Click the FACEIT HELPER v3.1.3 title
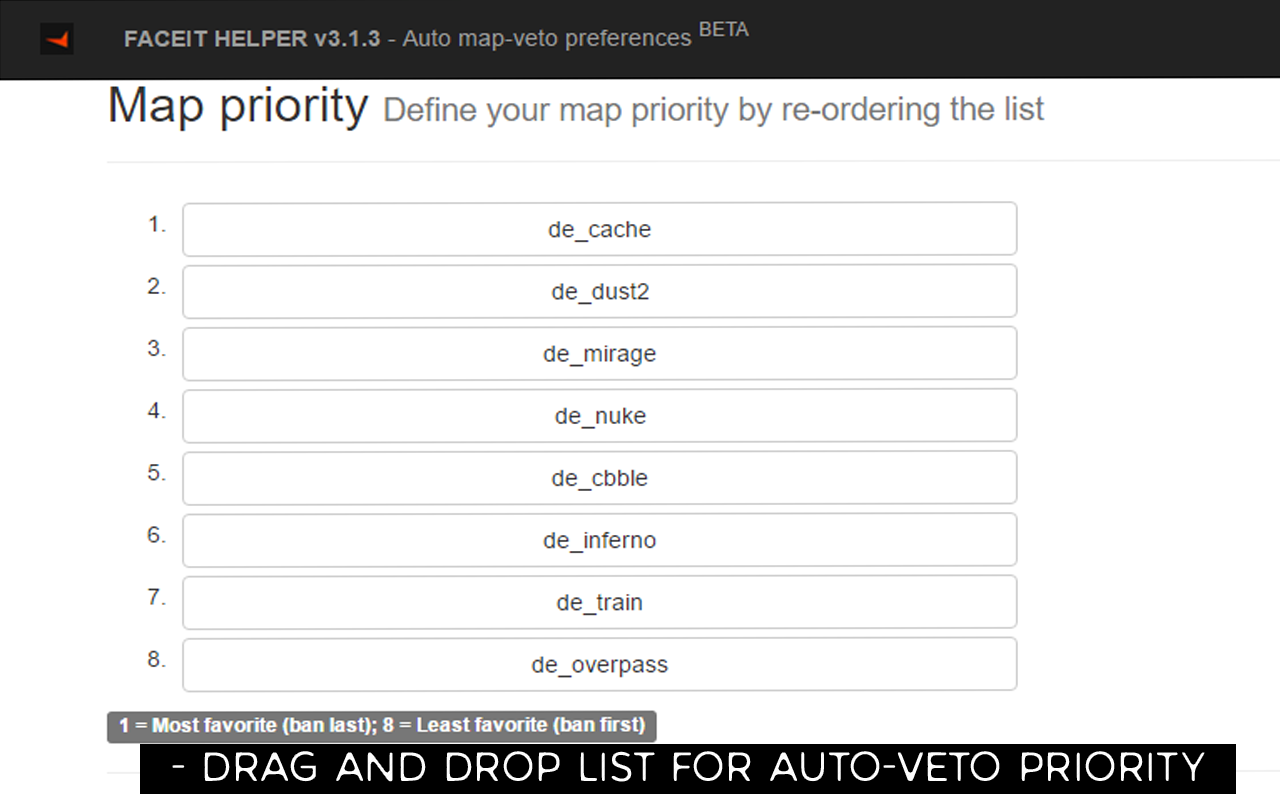Screen dimensions: 1280x800 pos(252,39)
